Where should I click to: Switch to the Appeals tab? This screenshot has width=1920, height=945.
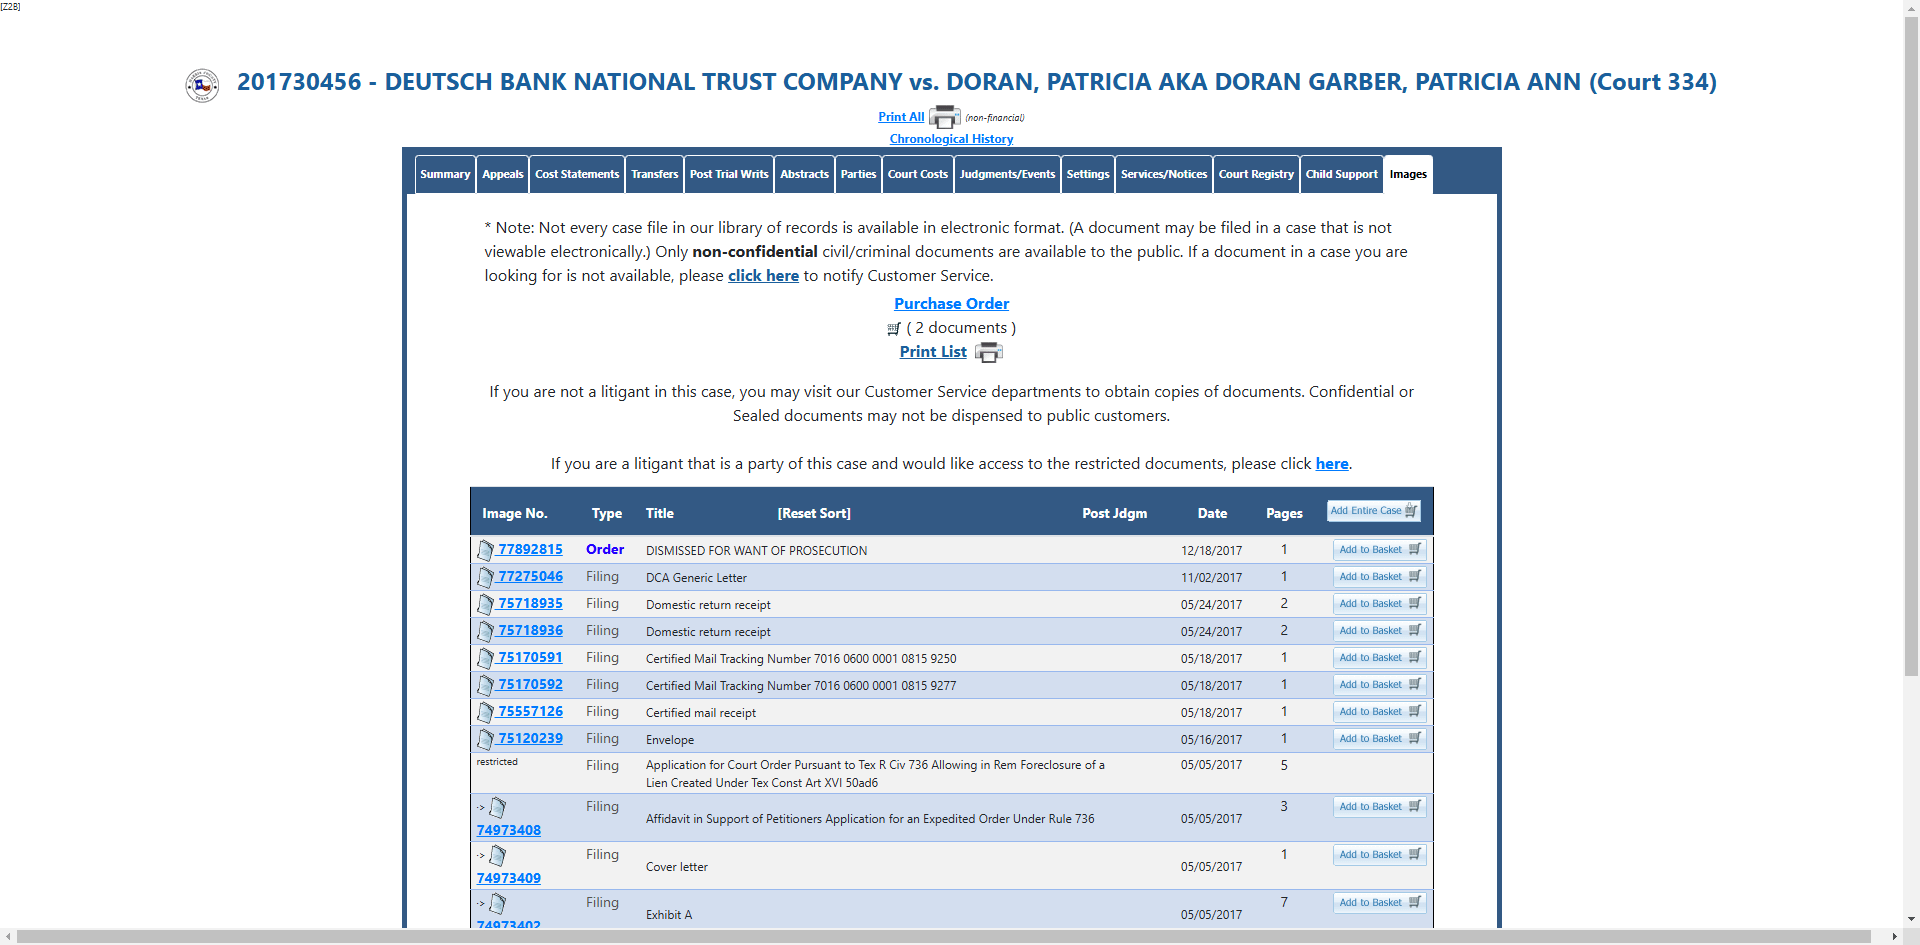[x=503, y=174]
